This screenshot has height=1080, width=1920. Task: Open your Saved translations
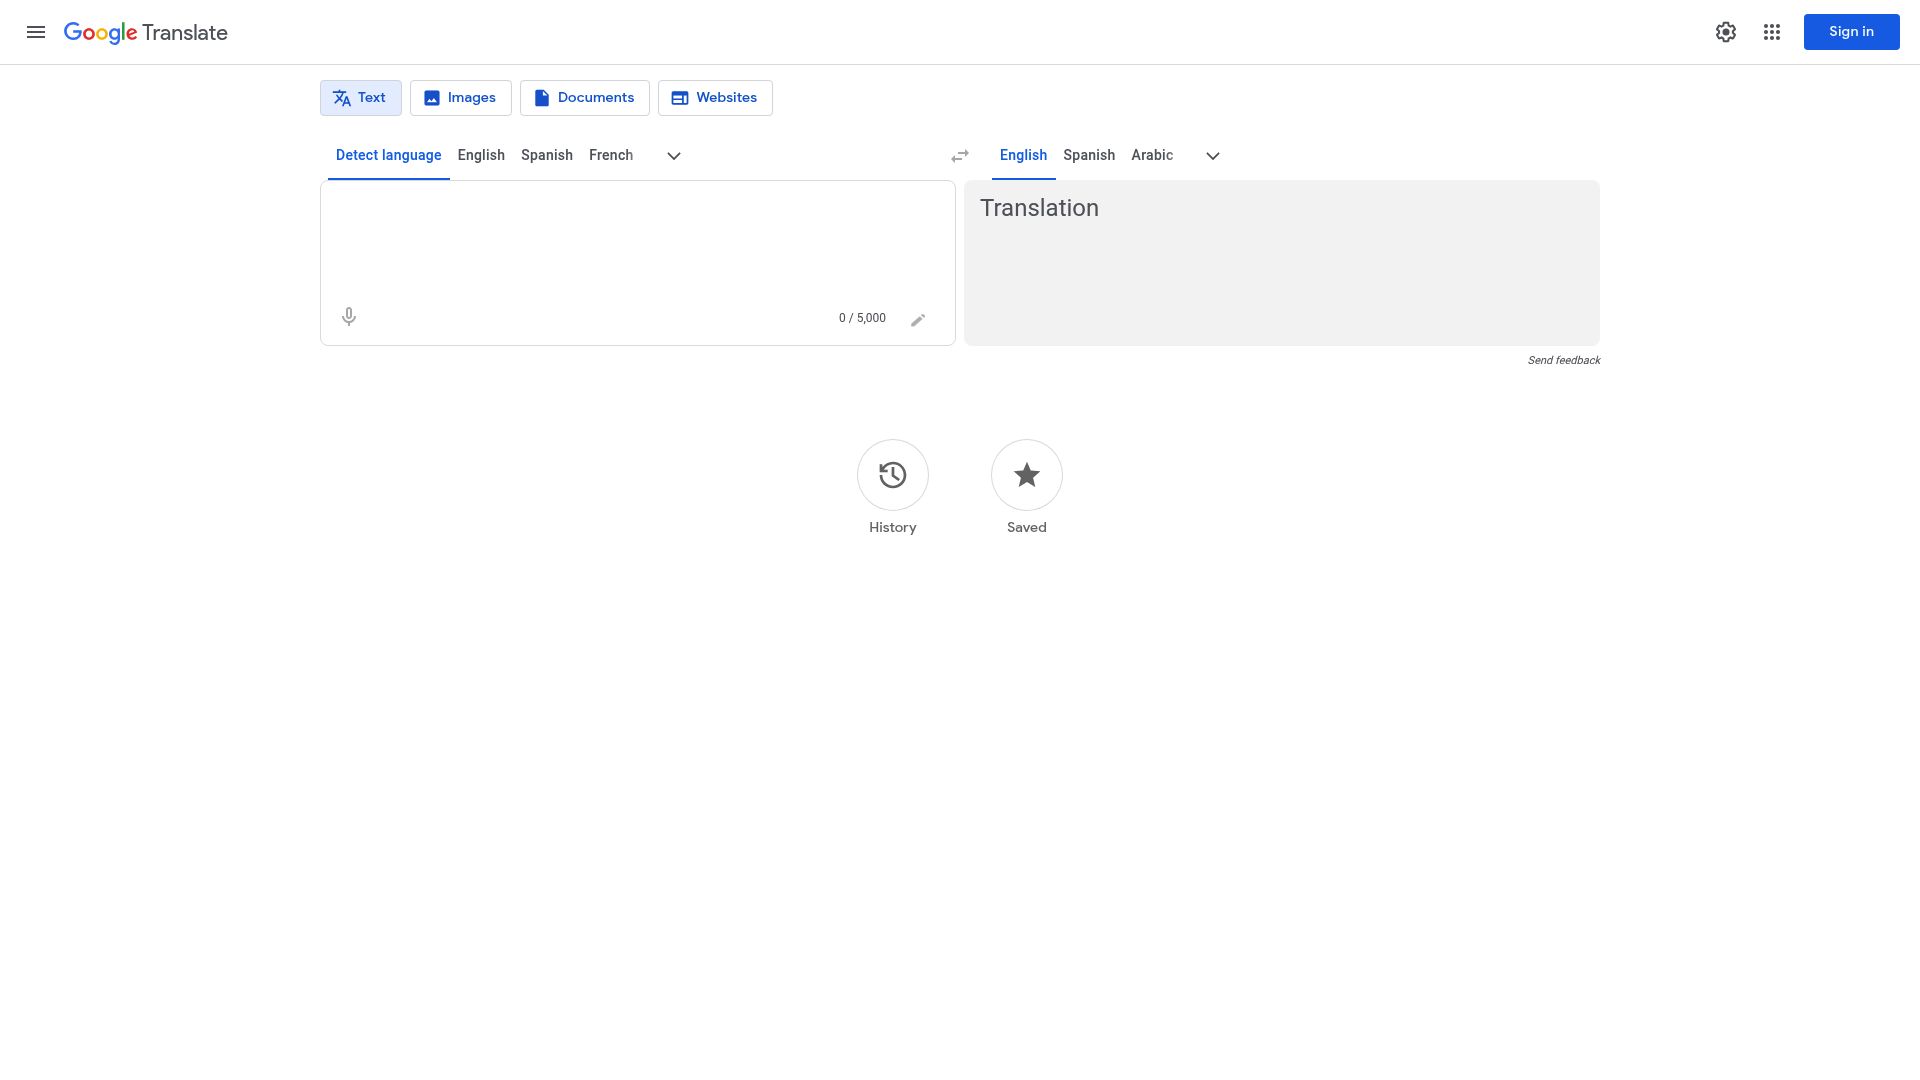(x=1026, y=475)
